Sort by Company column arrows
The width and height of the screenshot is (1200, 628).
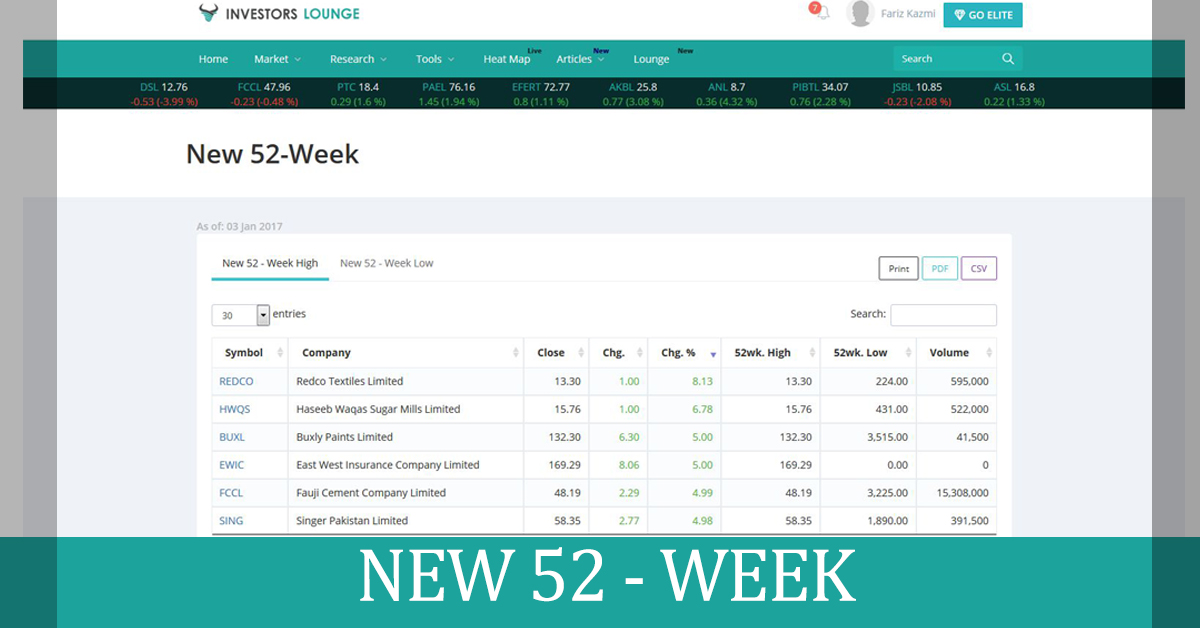(516, 353)
